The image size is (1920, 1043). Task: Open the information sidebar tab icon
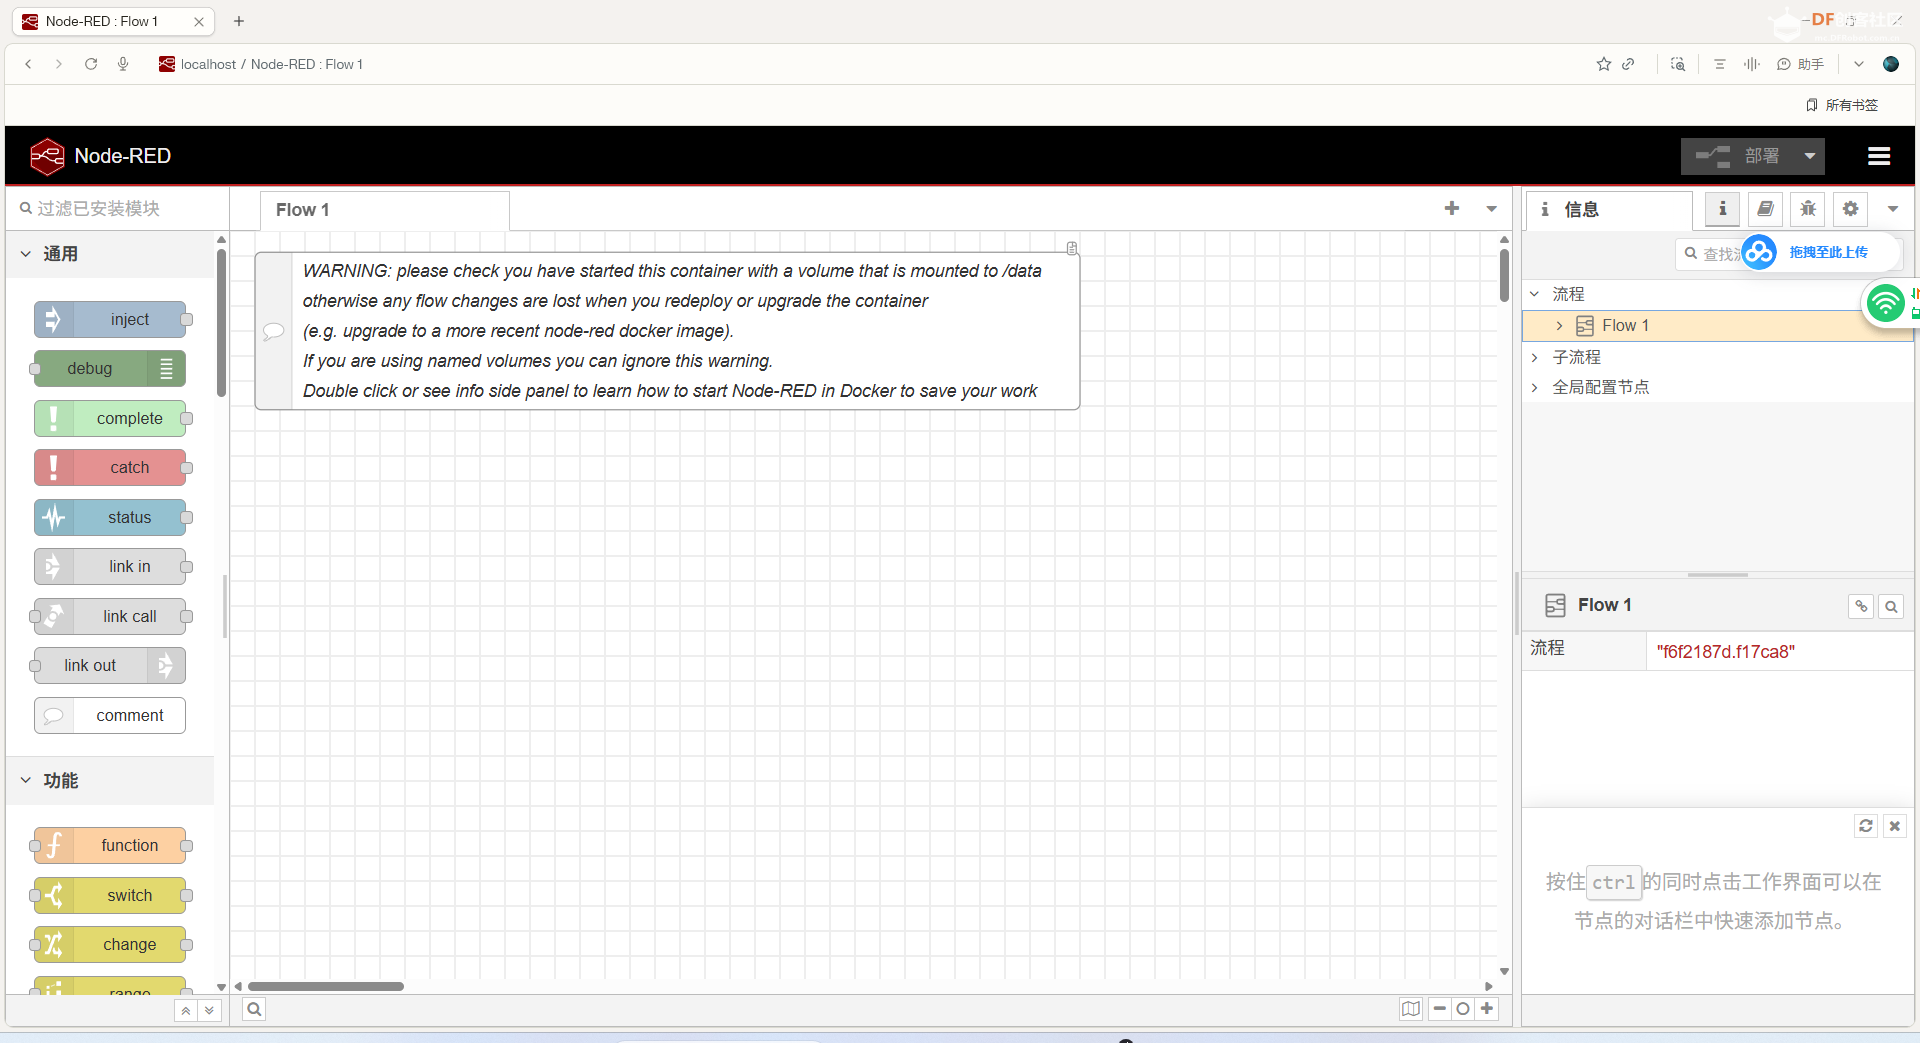tap(1722, 209)
